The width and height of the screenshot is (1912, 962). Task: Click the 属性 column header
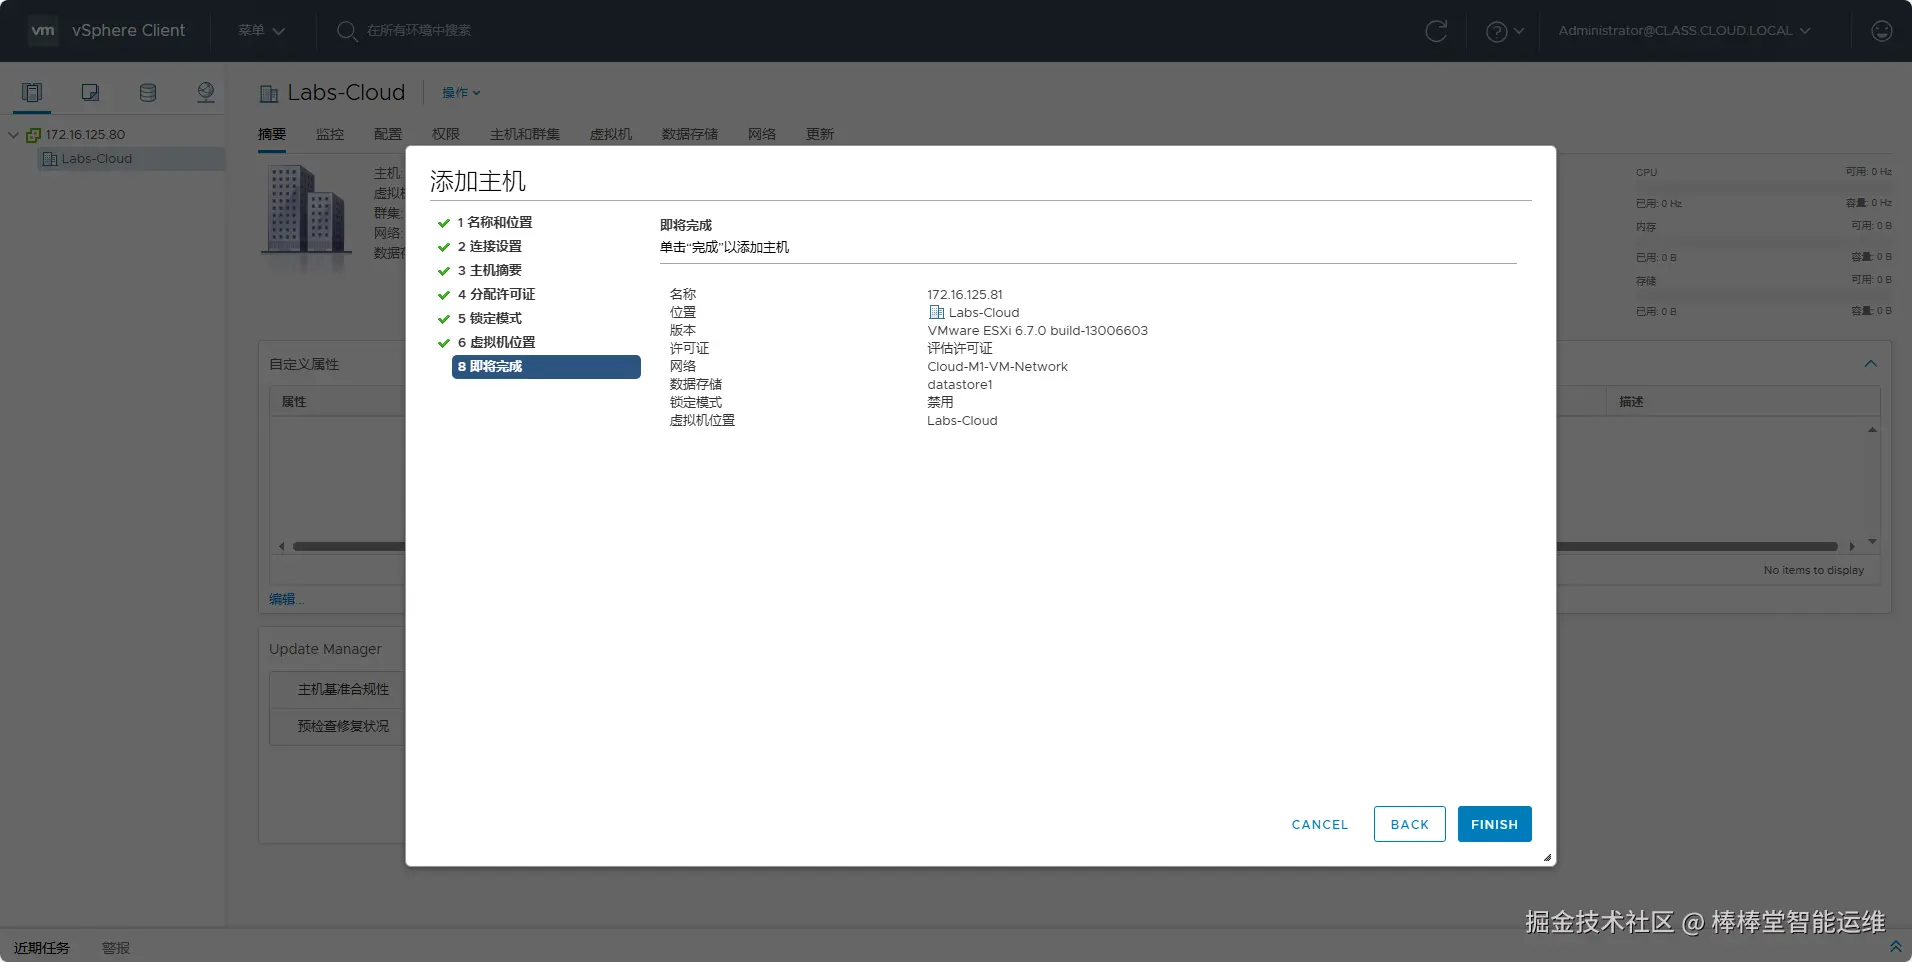point(294,402)
